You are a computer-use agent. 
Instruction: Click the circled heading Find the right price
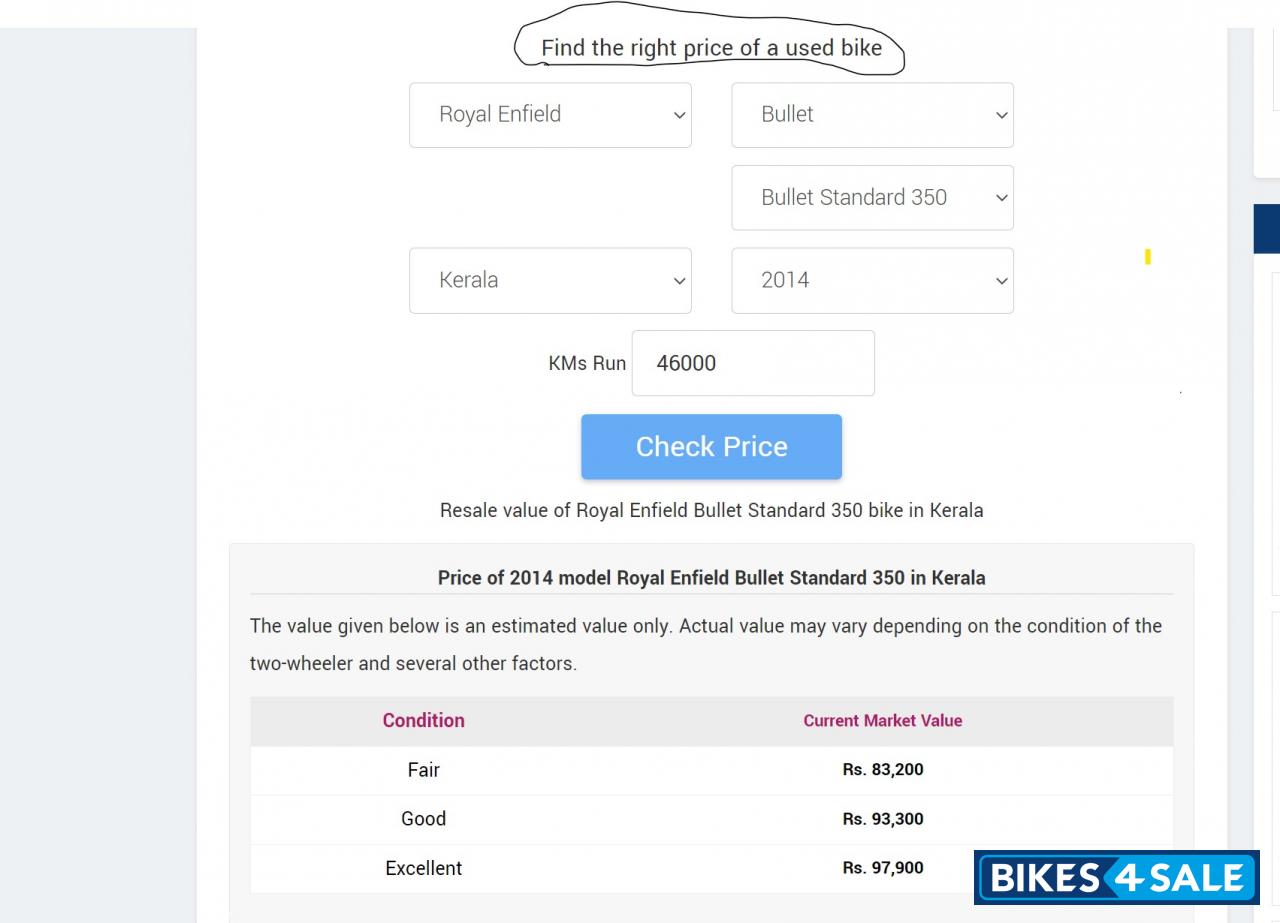pyautogui.click(x=710, y=47)
